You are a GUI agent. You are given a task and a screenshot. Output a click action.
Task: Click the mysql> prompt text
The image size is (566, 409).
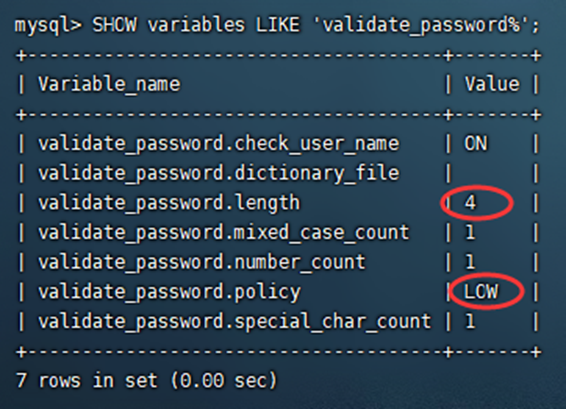click(48, 26)
